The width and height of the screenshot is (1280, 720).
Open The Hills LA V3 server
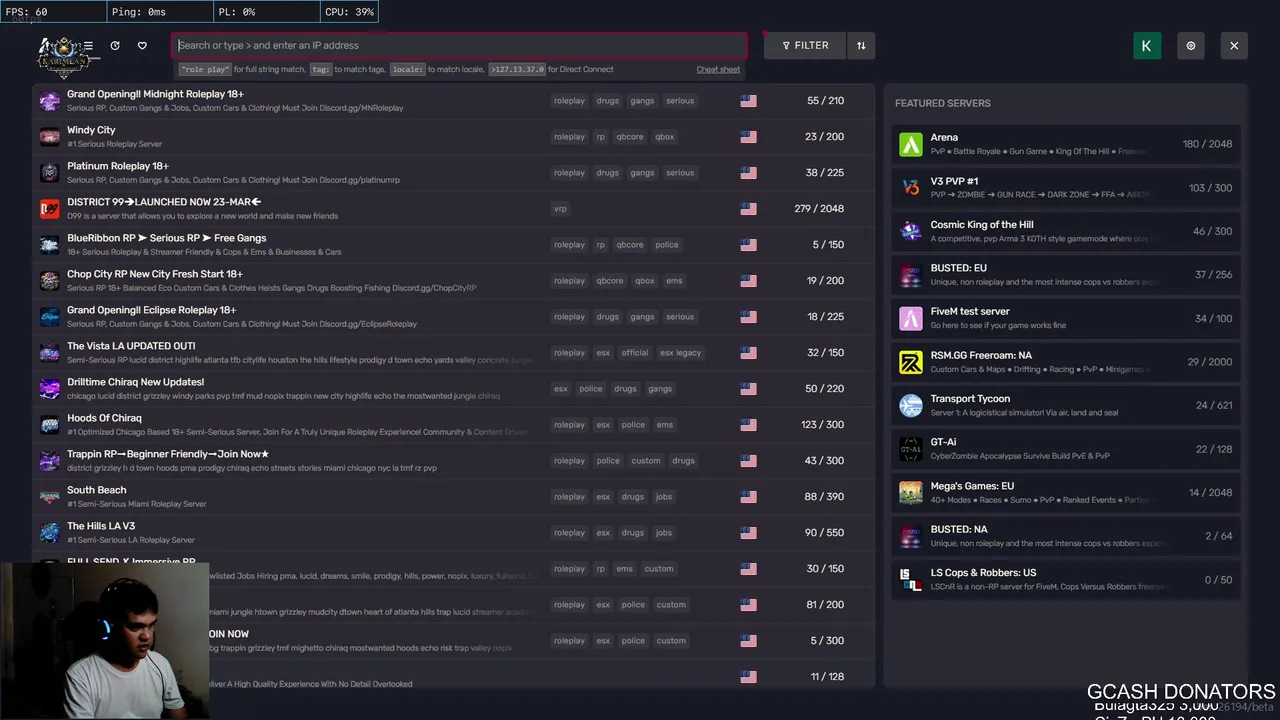click(454, 533)
